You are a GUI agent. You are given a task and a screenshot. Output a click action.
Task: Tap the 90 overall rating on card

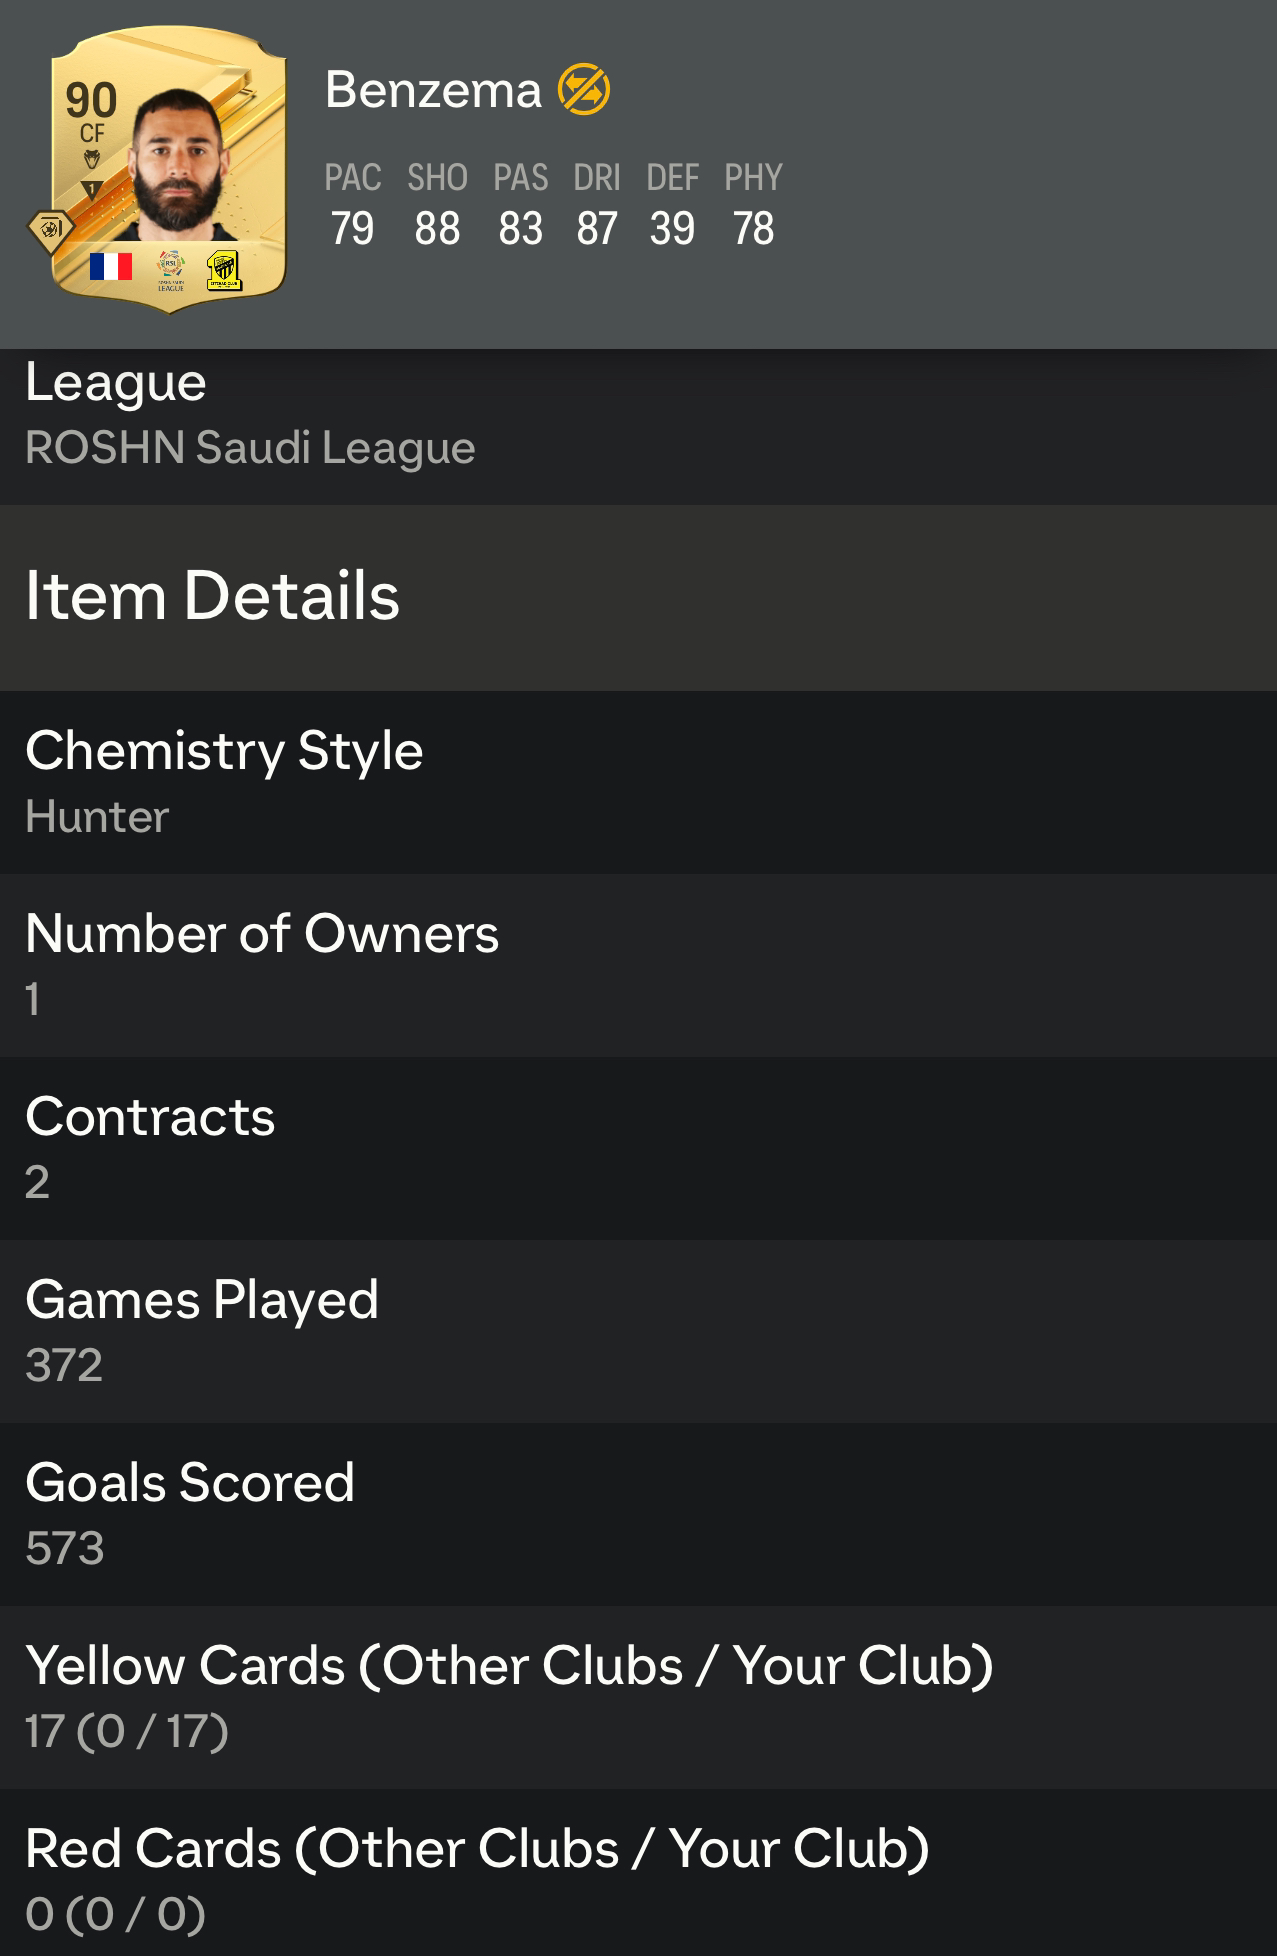coord(91,100)
